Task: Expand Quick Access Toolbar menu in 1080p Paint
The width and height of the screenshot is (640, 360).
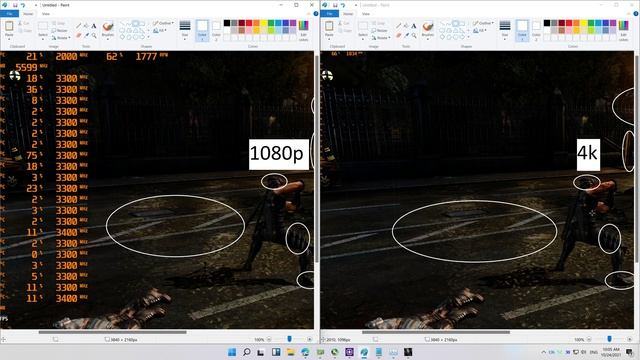Action: pyautogui.click(x=36, y=5)
